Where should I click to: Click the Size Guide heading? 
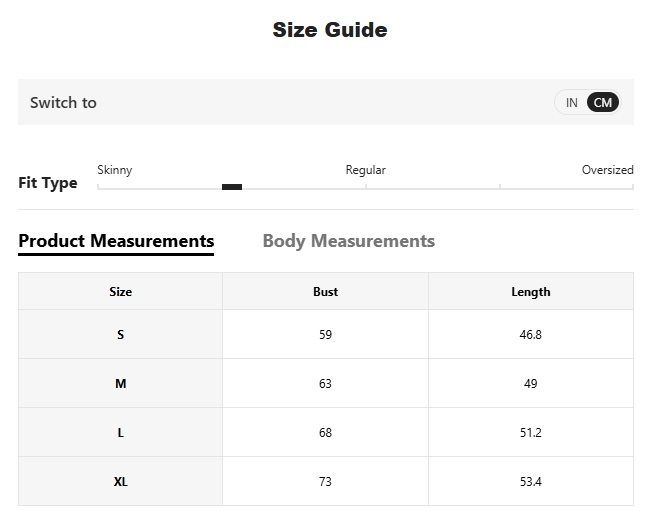[329, 30]
